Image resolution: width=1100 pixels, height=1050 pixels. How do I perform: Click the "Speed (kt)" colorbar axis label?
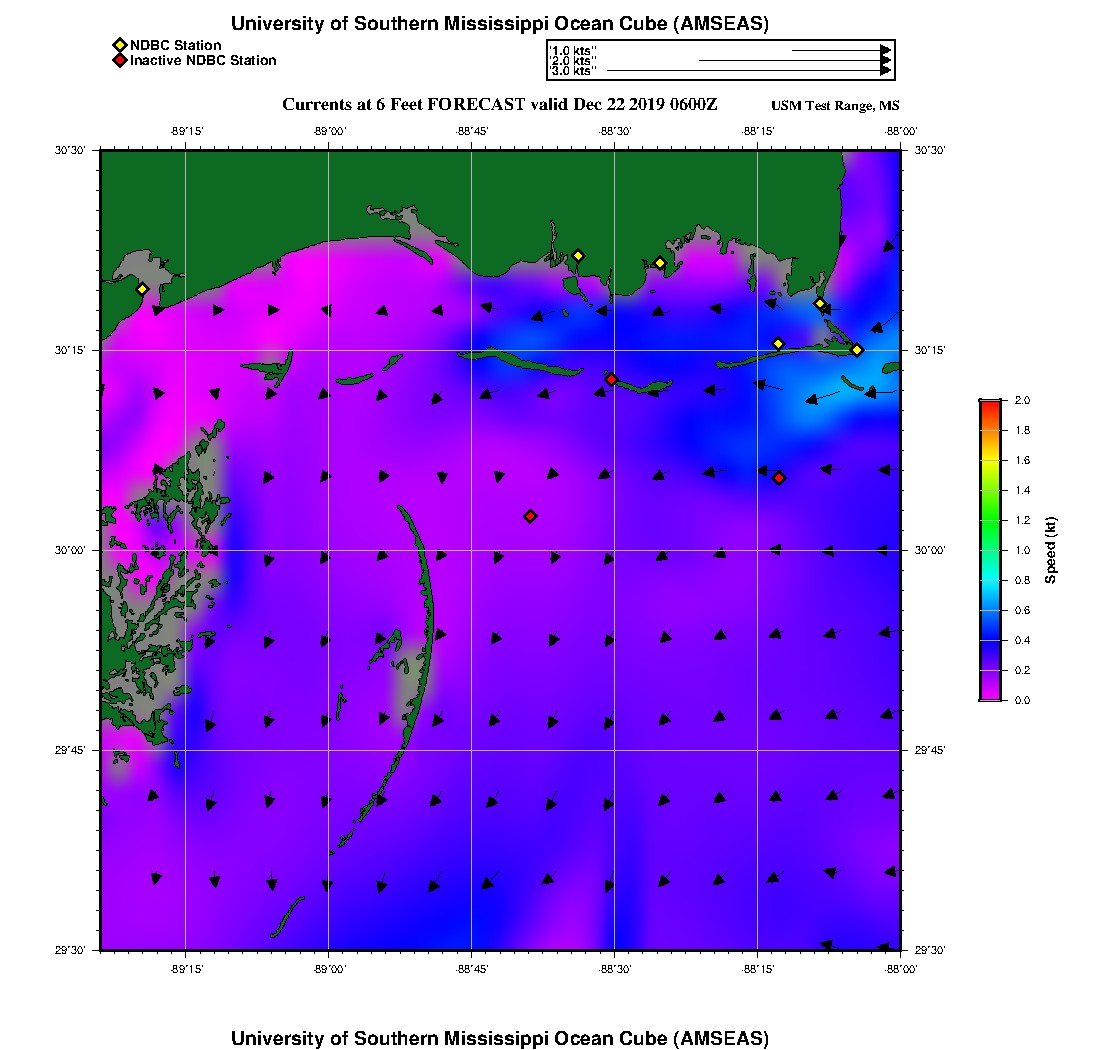(x=1051, y=550)
